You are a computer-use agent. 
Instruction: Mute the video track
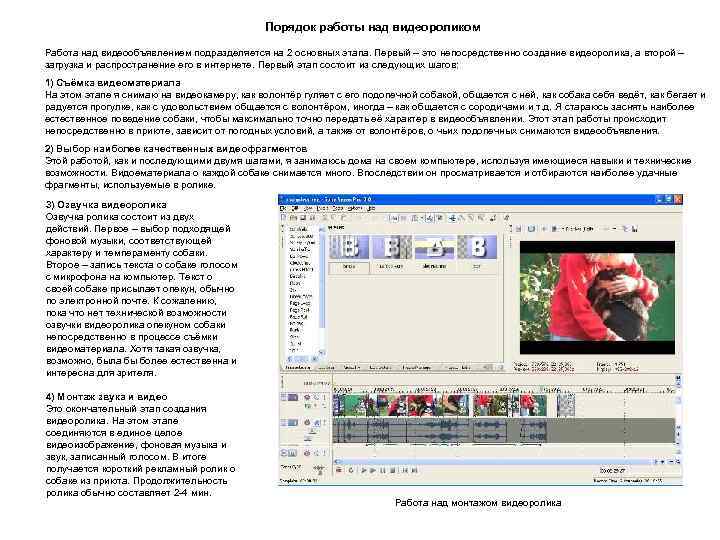pos(316,397)
